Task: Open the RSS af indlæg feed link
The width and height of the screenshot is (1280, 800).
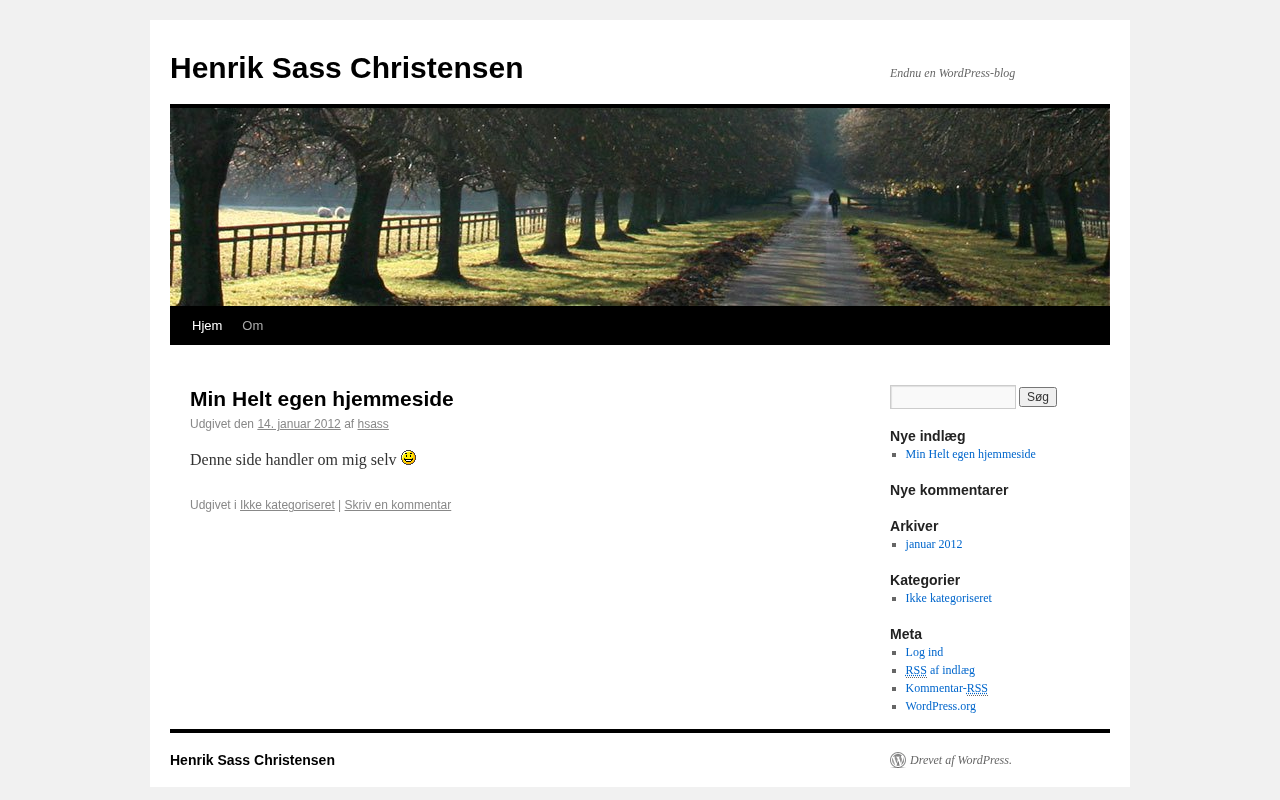Action: [940, 670]
